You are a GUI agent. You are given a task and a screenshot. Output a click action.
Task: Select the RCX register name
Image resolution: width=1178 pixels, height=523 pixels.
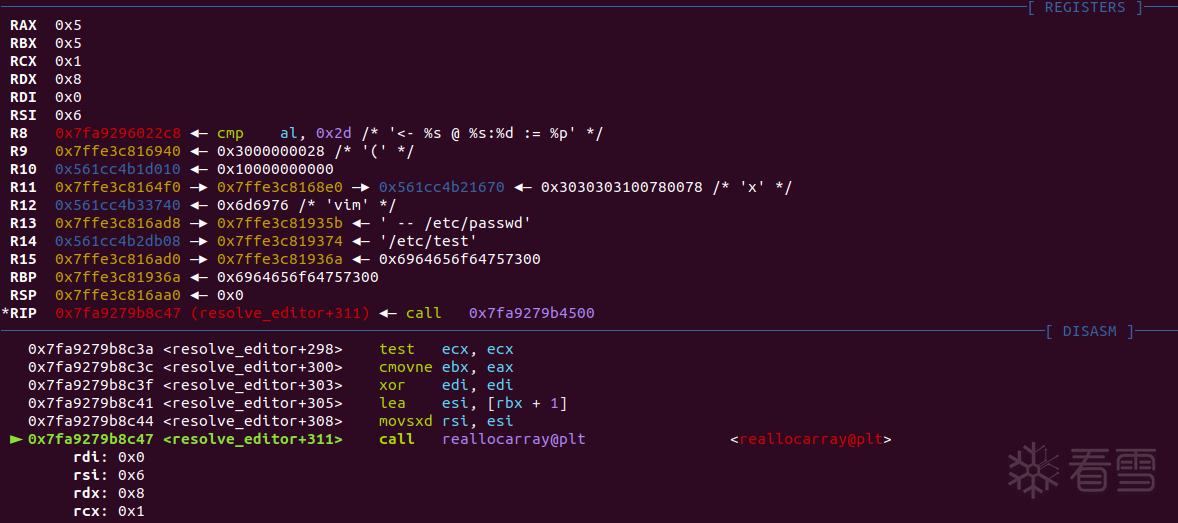coord(23,62)
